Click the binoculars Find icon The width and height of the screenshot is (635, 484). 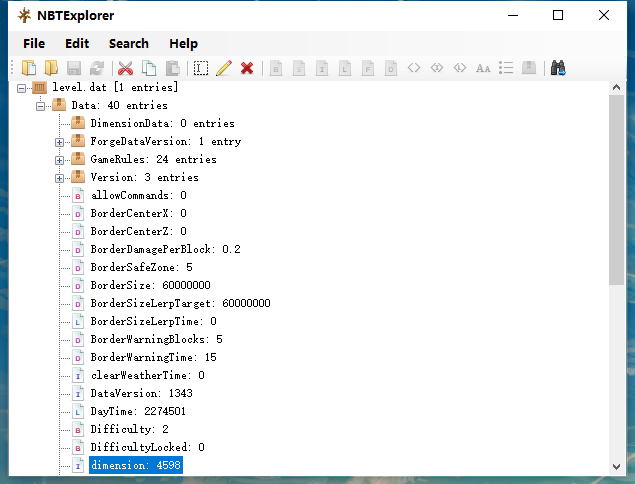click(559, 68)
